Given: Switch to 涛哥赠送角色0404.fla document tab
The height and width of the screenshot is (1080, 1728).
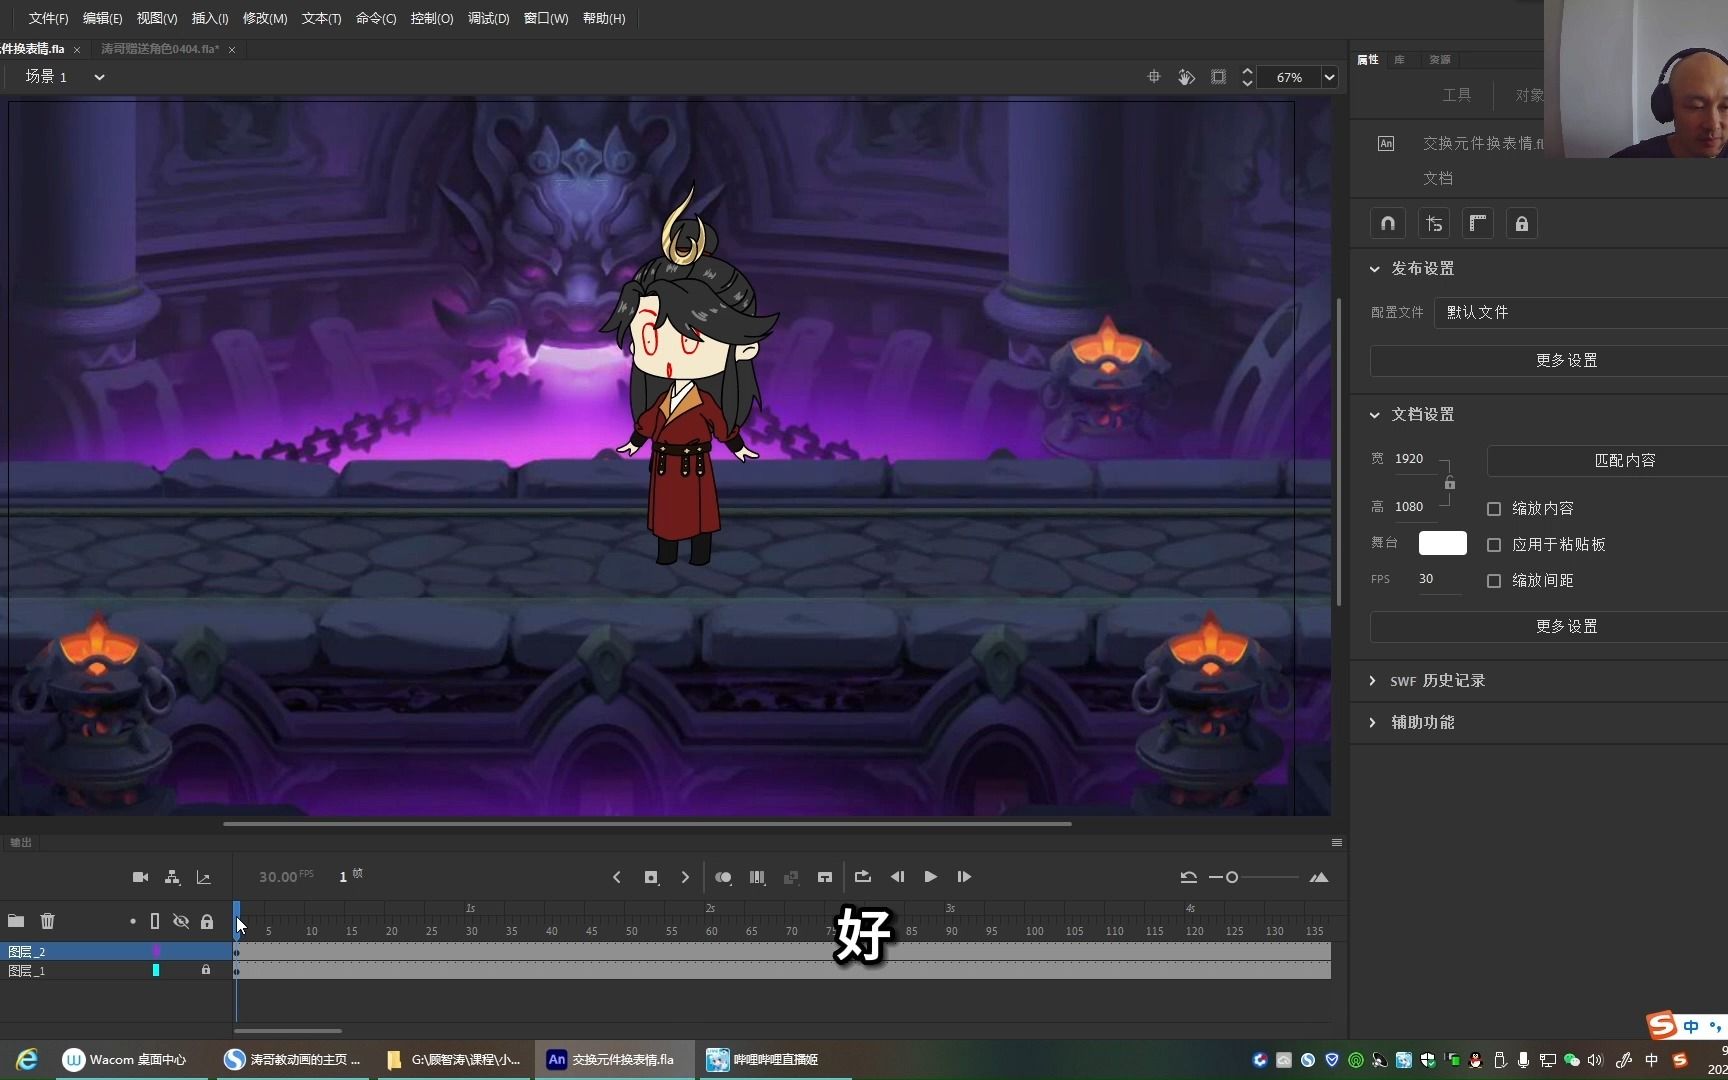Looking at the screenshot, I should pos(160,49).
